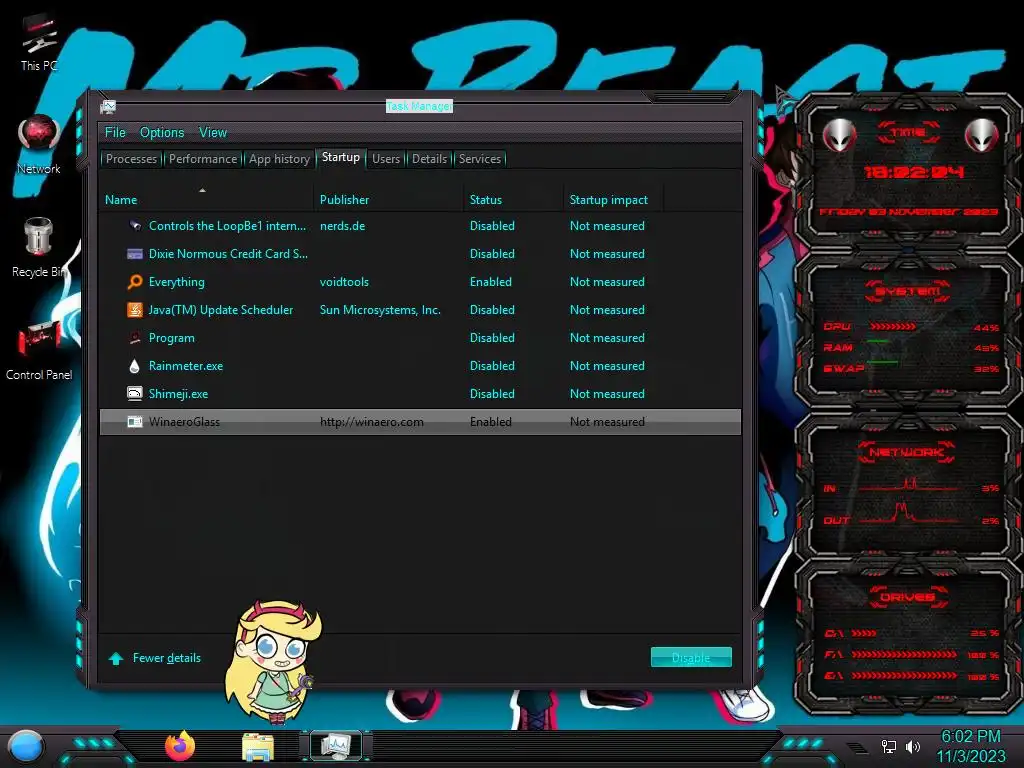Click the sort arrow above Name column
This screenshot has width=1024, height=768.
point(202,190)
